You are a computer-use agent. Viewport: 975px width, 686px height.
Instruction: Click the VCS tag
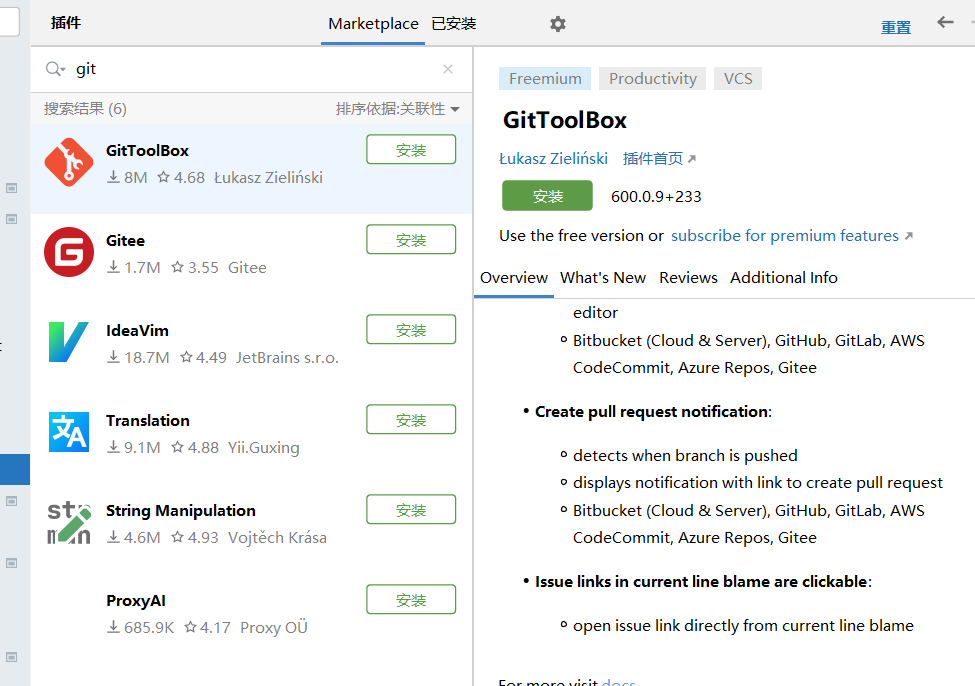click(x=737, y=78)
